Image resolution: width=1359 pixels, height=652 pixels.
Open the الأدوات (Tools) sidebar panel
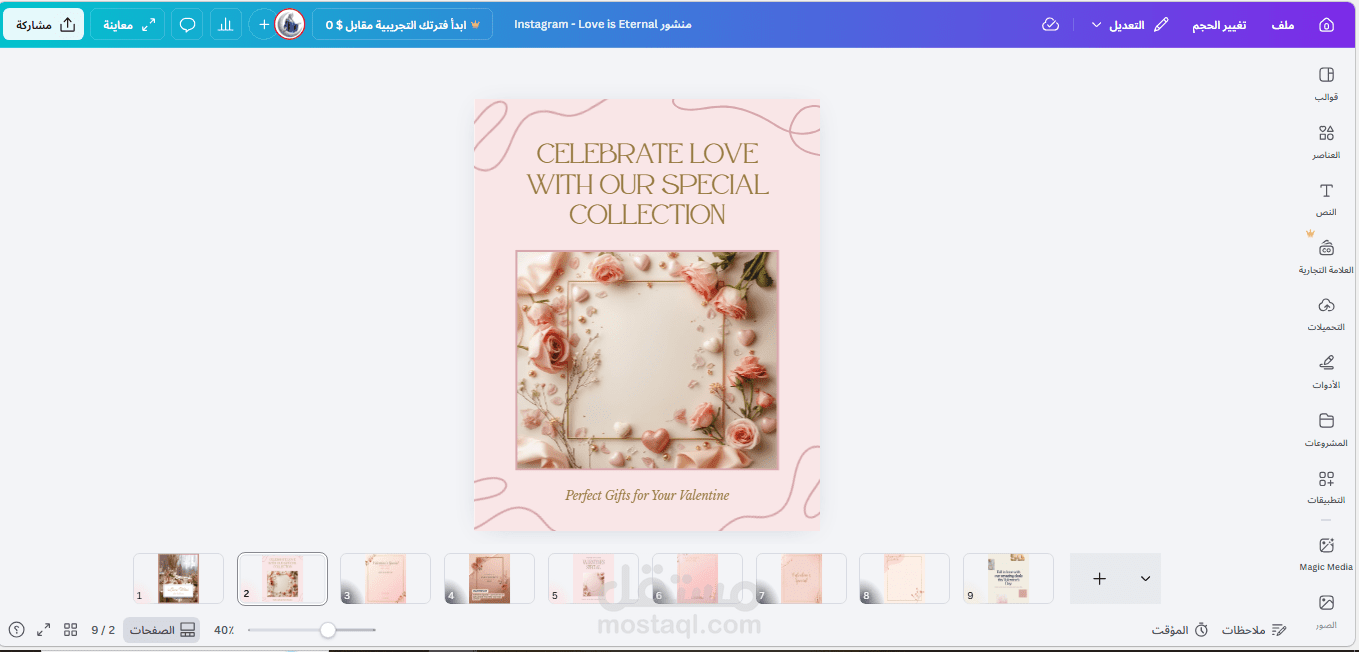point(1326,371)
